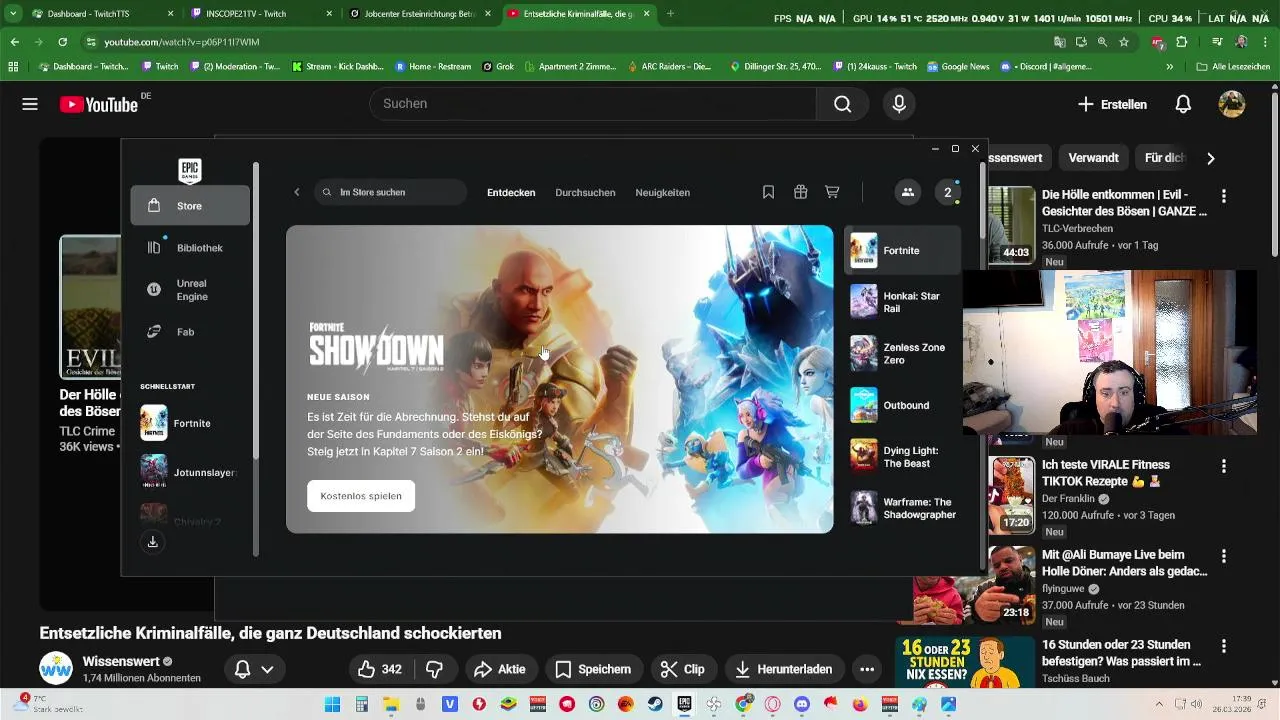Click the gift icon in Epic store header
1280x720 pixels.
[800, 192]
